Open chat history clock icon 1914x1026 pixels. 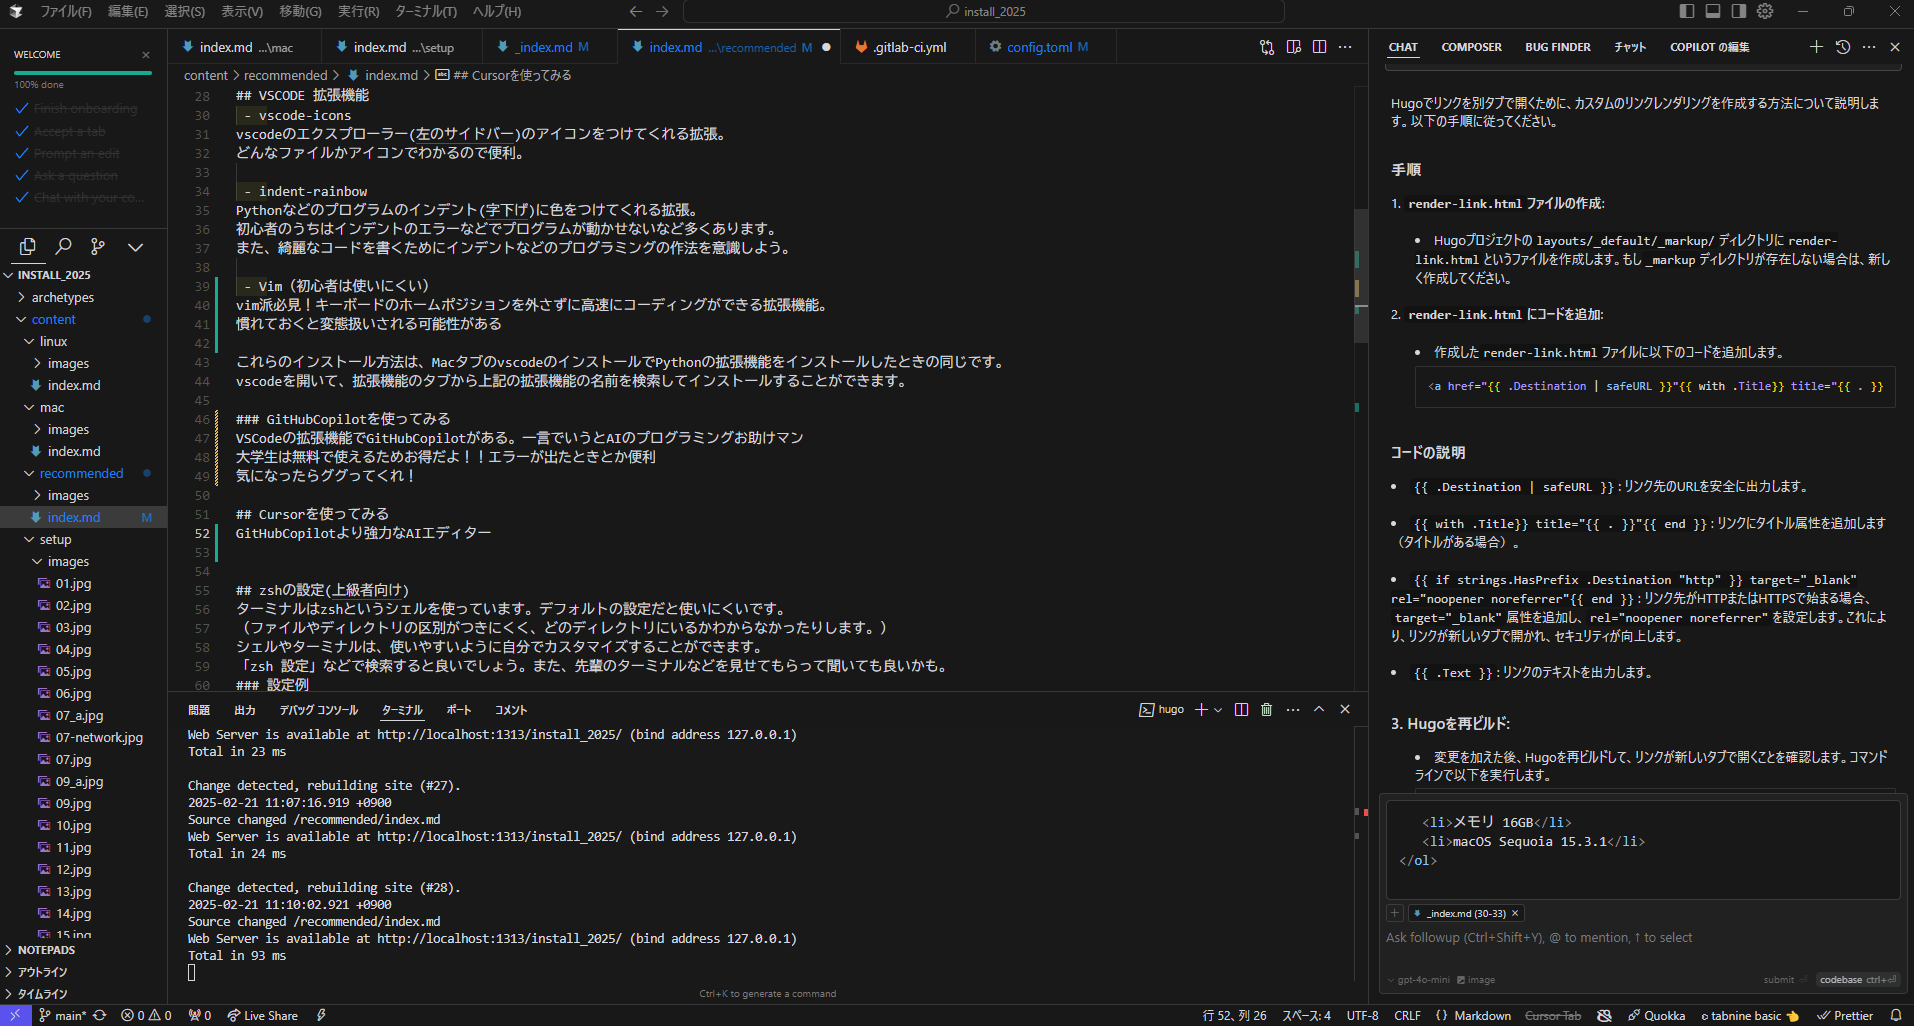click(x=1843, y=47)
